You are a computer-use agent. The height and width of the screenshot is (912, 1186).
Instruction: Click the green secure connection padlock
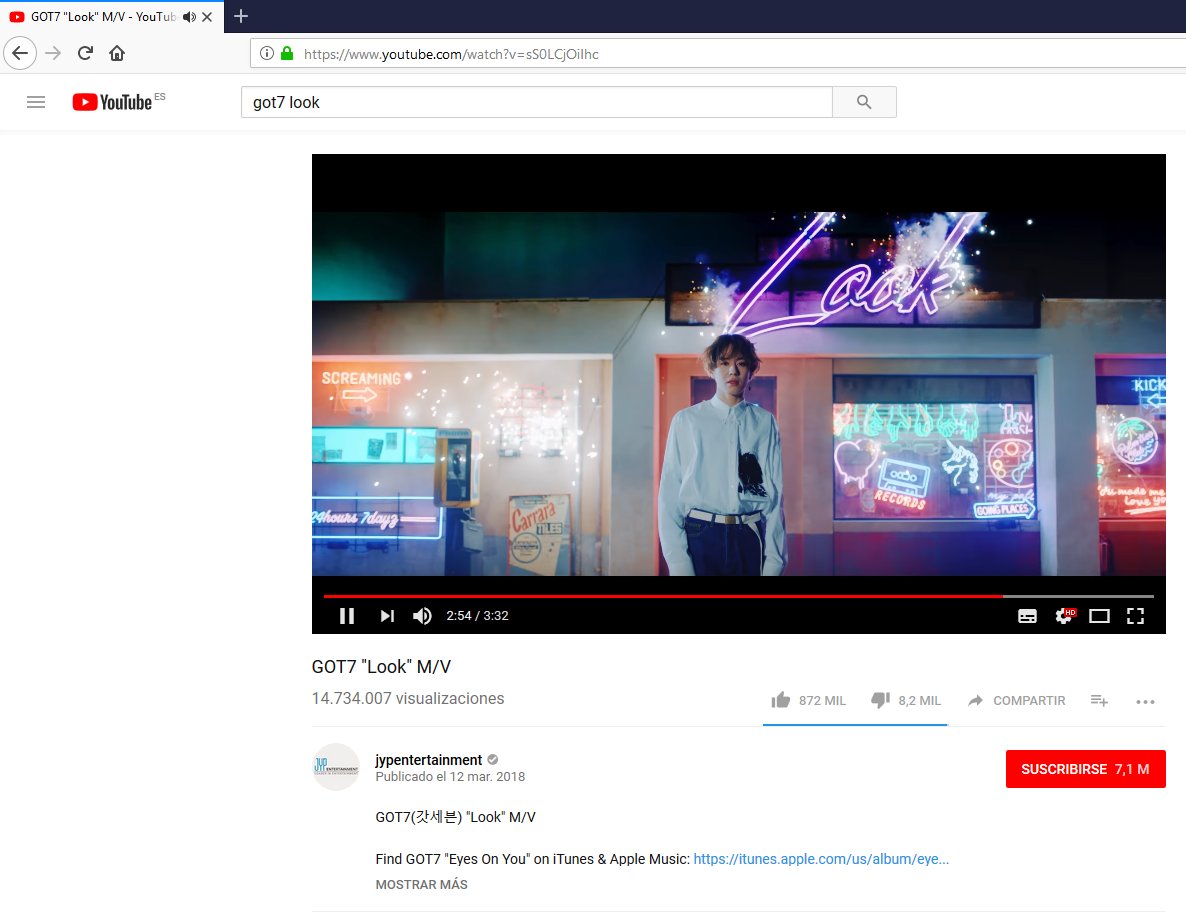pyautogui.click(x=287, y=53)
